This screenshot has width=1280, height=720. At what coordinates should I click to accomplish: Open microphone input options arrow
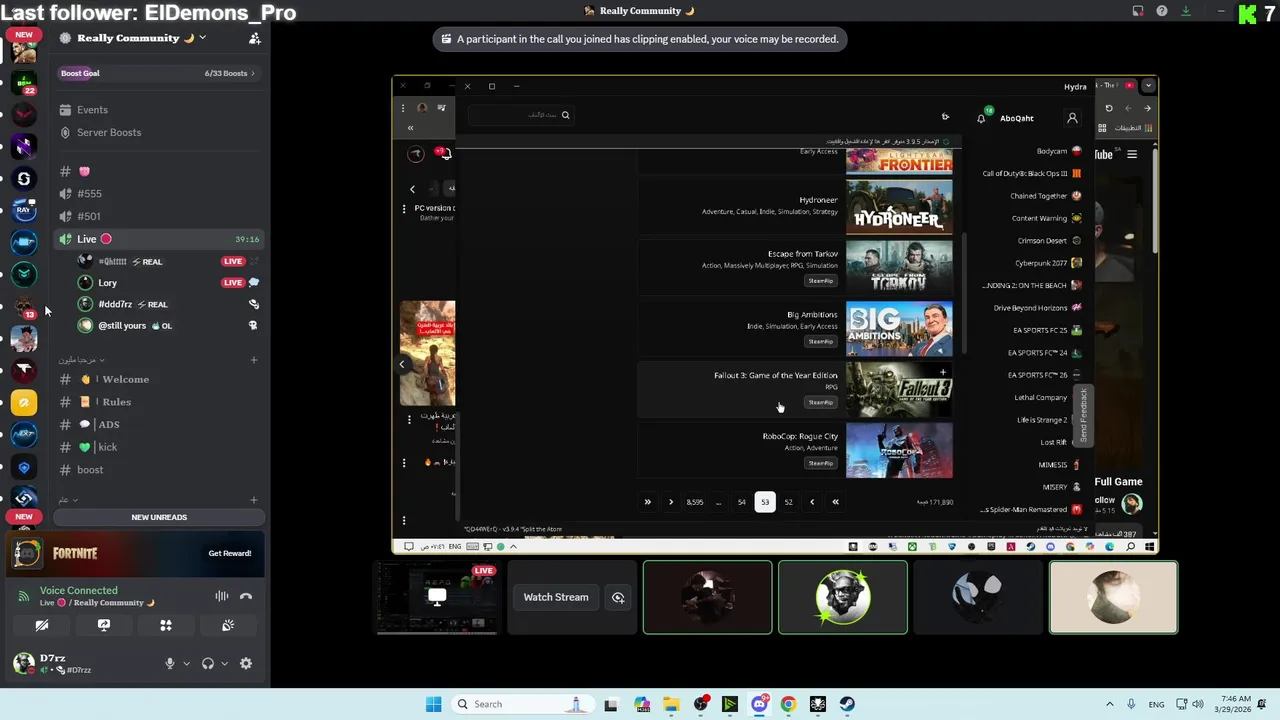(x=186, y=663)
